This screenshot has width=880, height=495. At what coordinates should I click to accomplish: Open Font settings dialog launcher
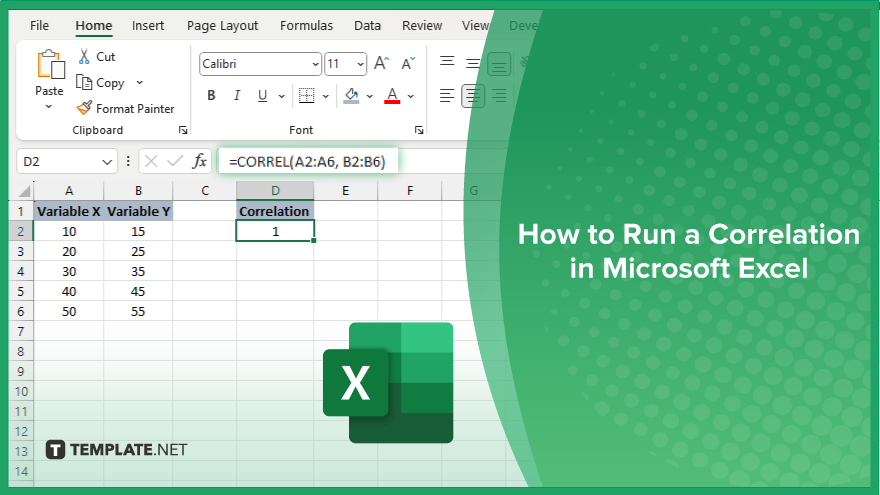(x=419, y=130)
